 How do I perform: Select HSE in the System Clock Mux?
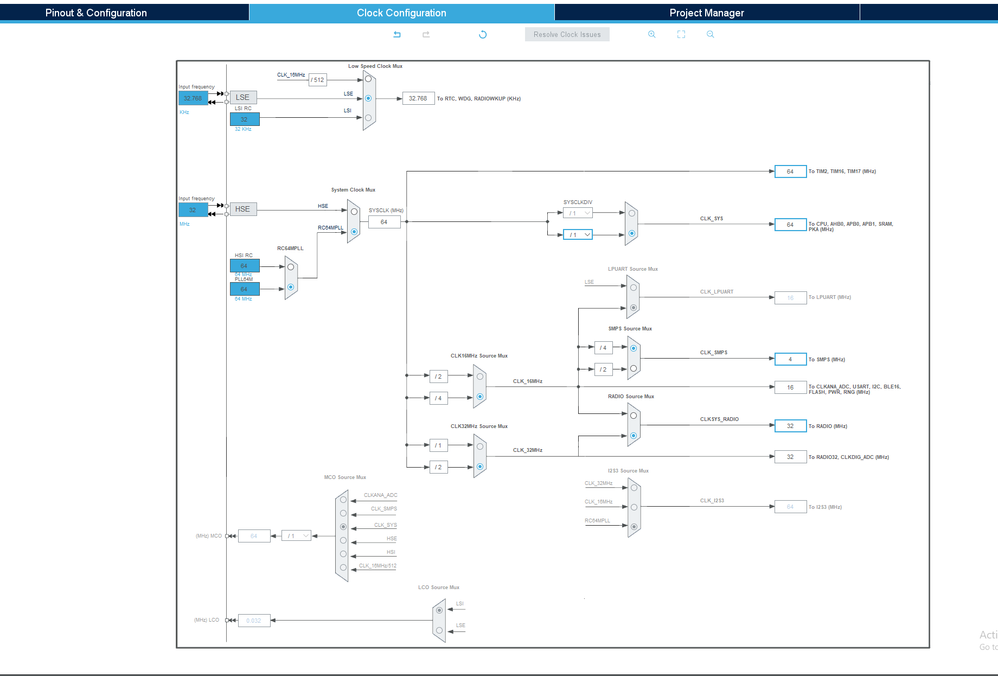pos(354,211)
